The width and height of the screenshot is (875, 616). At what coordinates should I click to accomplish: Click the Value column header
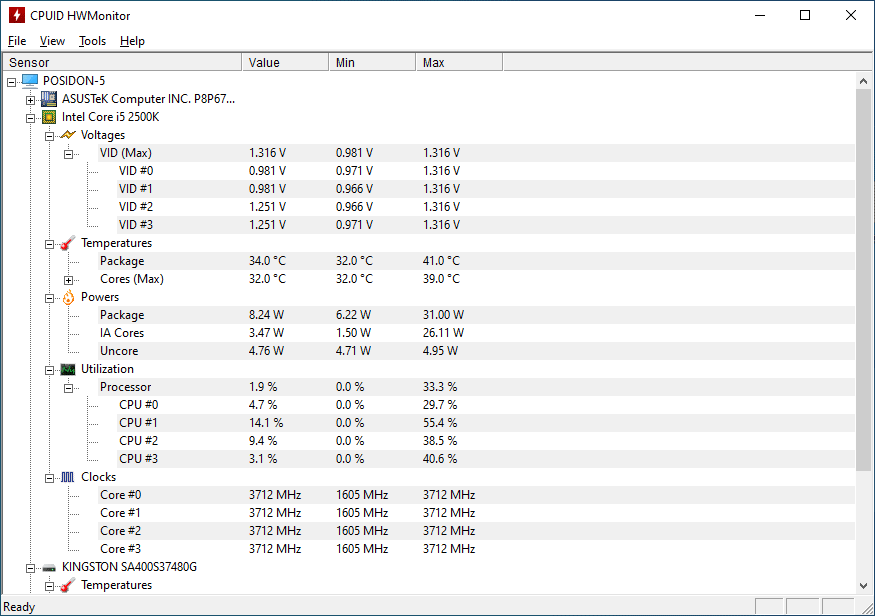tap(285, 62)
